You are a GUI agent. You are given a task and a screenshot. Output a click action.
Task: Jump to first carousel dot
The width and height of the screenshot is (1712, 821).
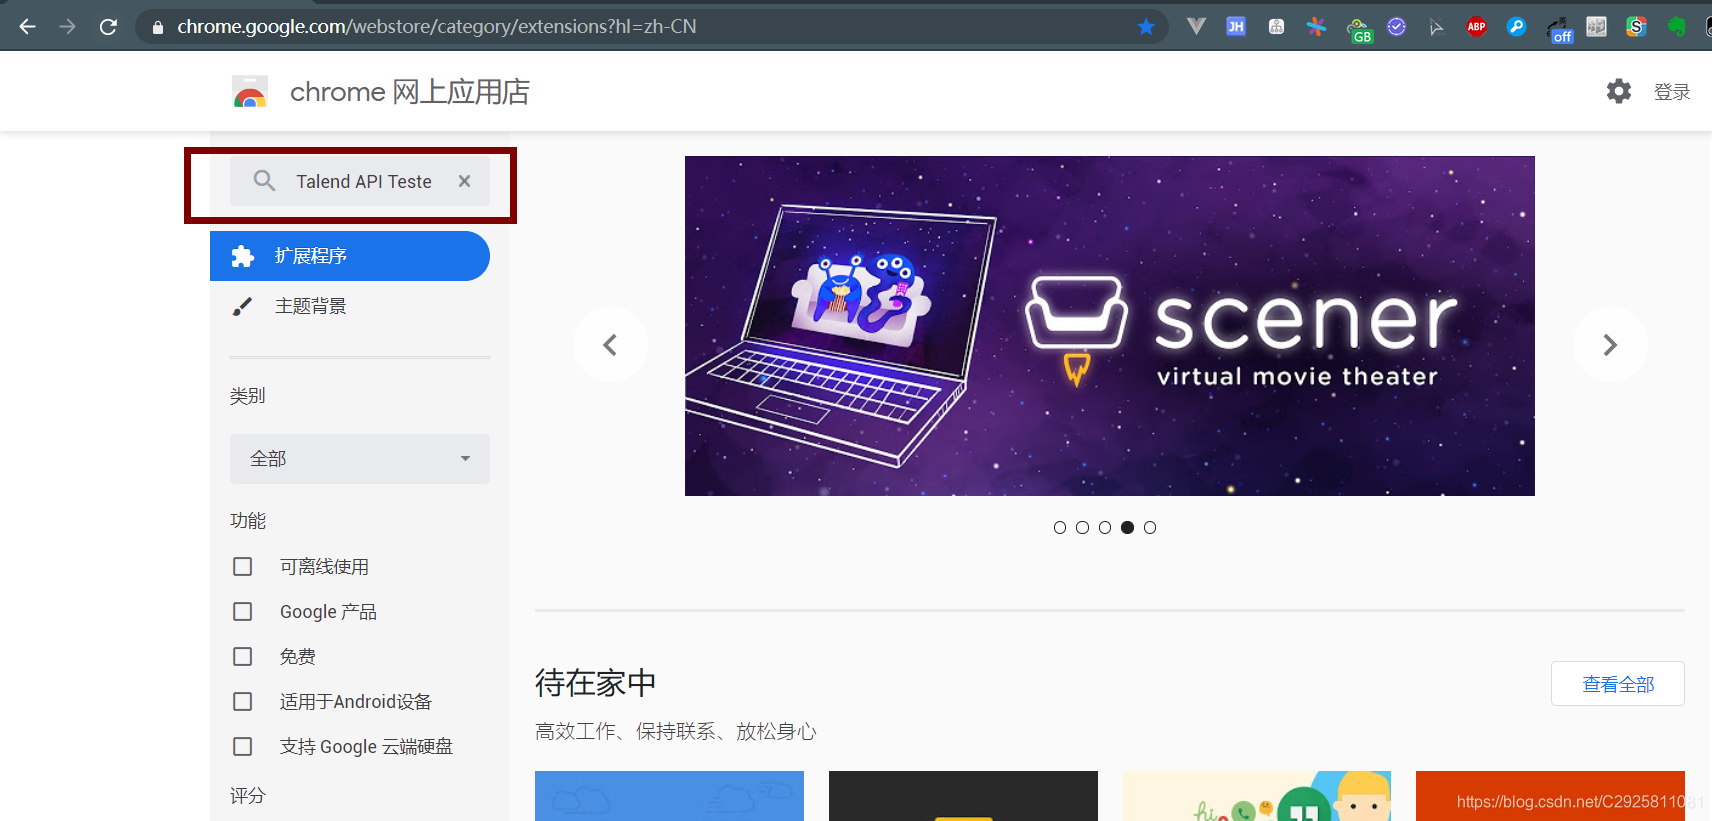[x=1060, y=528]
